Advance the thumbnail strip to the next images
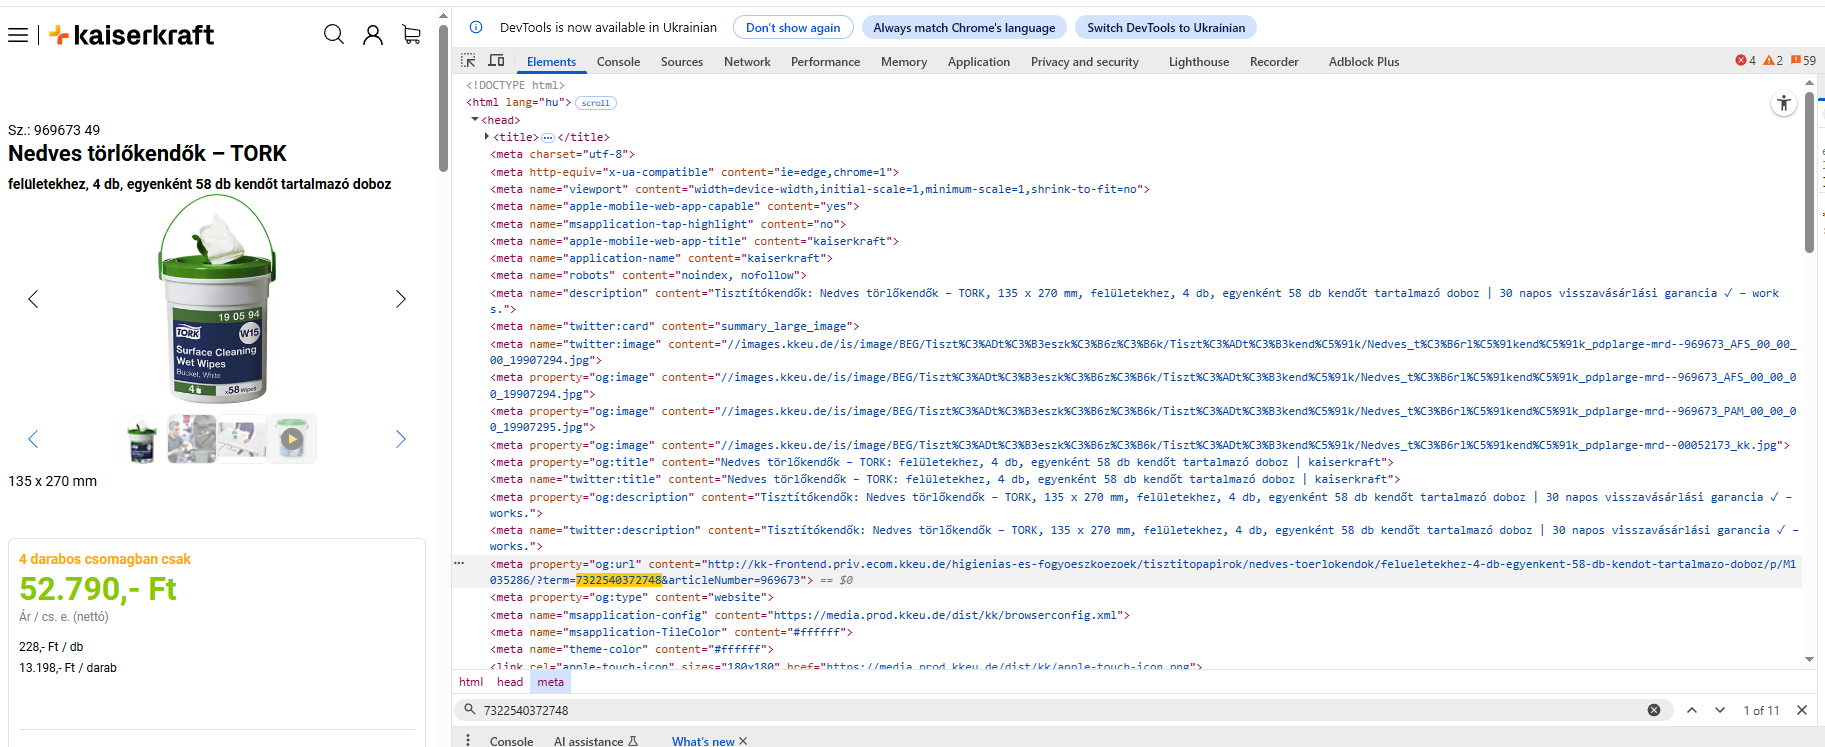Screen dimensions: 1825x747 401,439
